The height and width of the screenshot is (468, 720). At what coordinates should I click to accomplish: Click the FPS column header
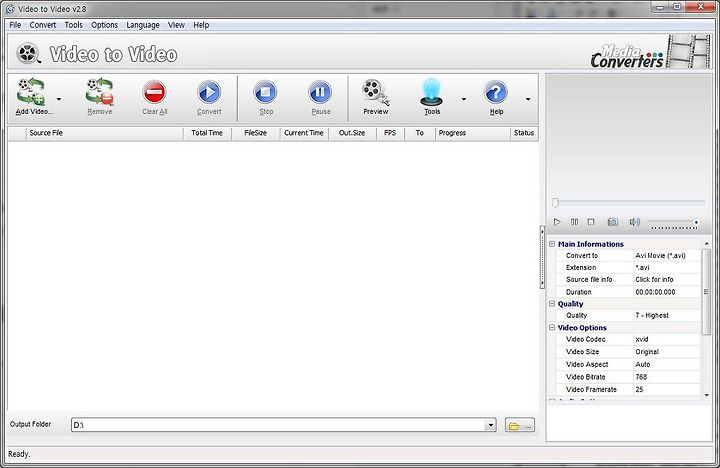coord(390,133)
